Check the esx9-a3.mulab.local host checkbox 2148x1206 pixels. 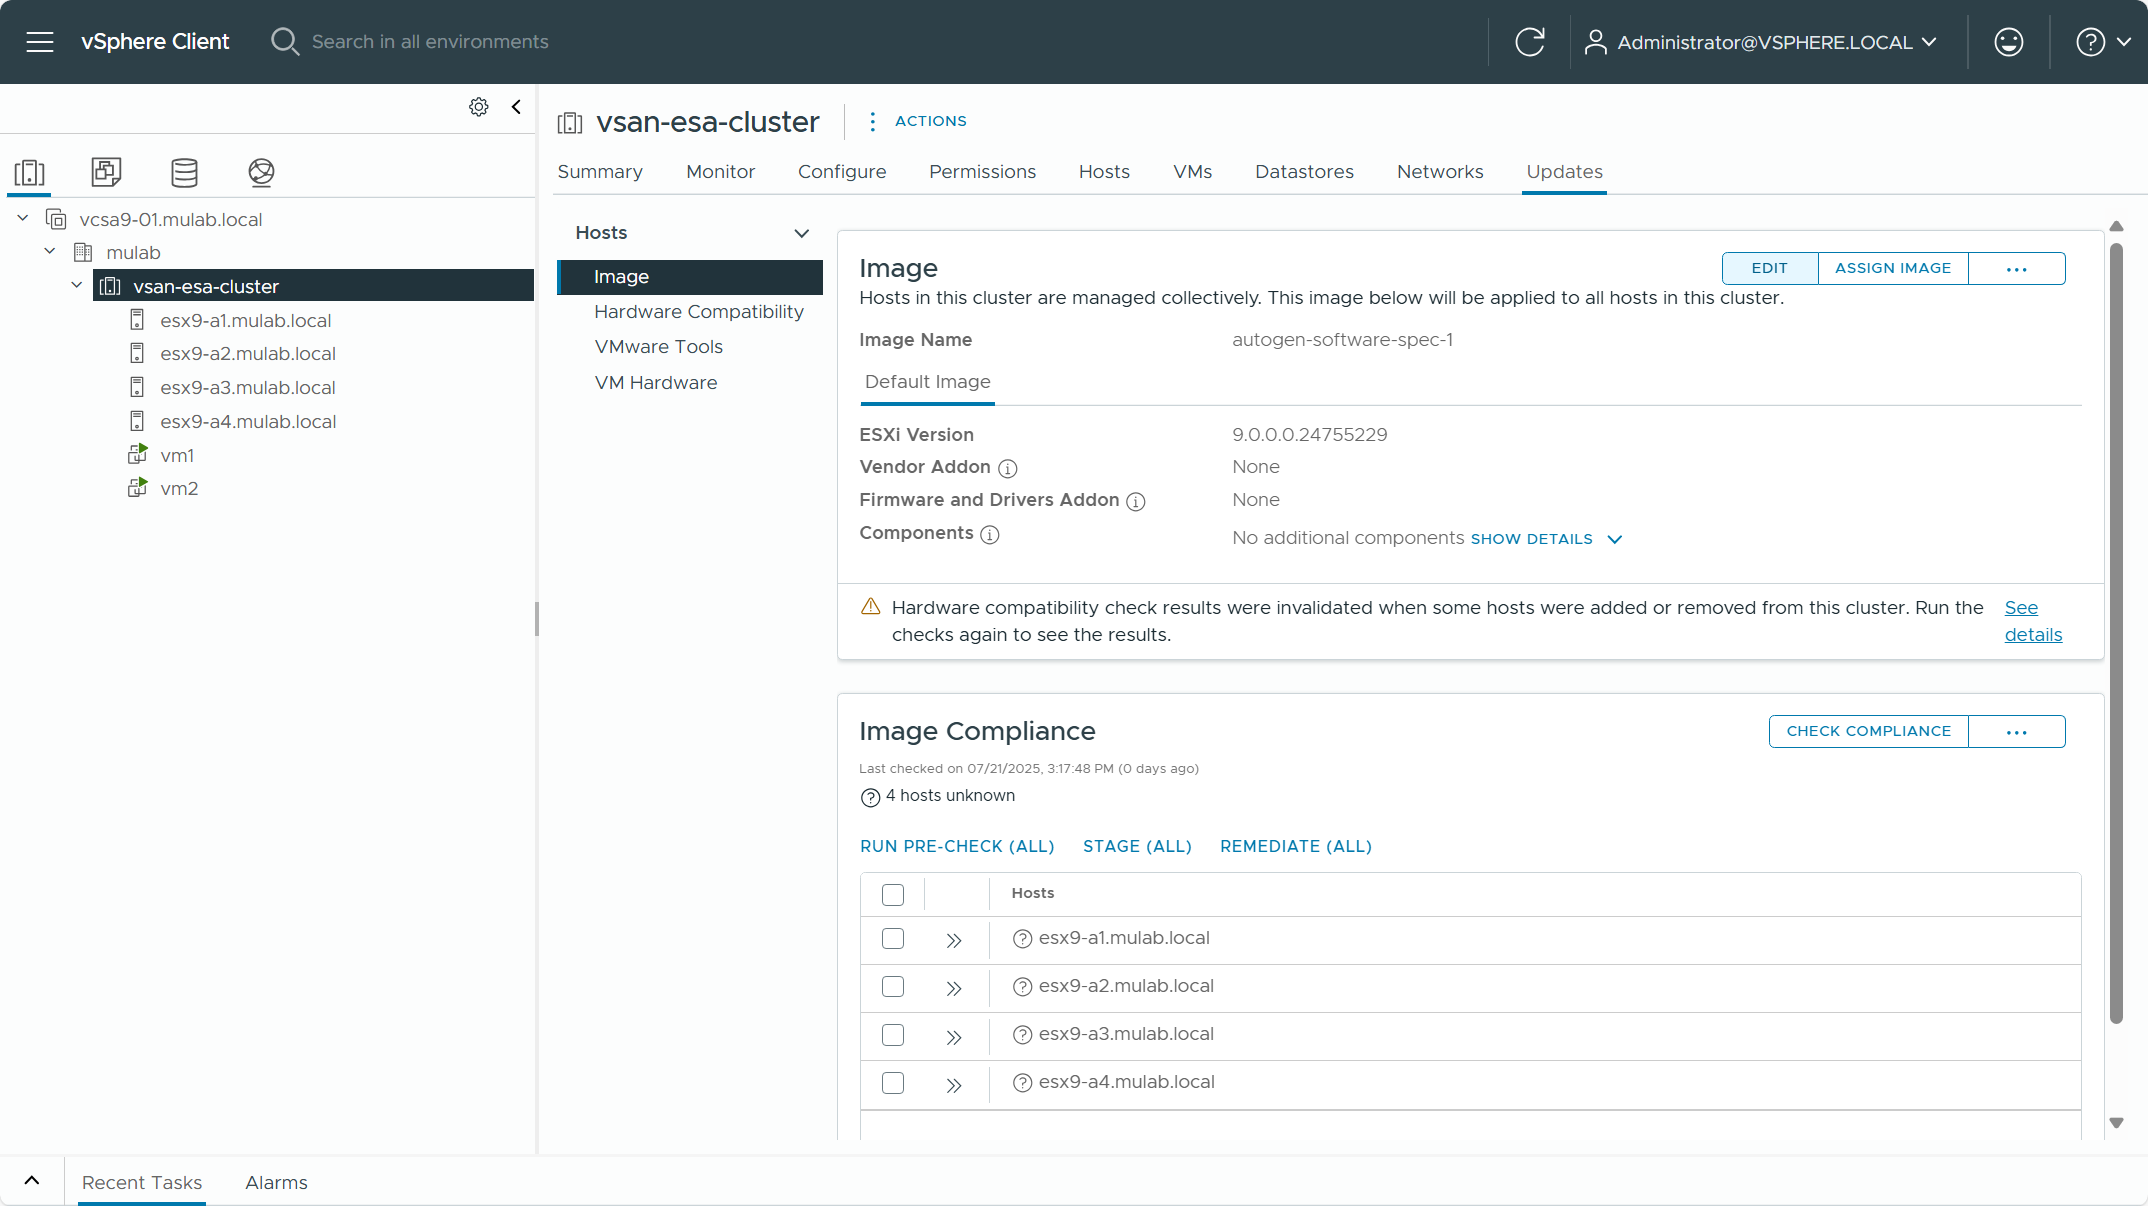pos(893,1035)
